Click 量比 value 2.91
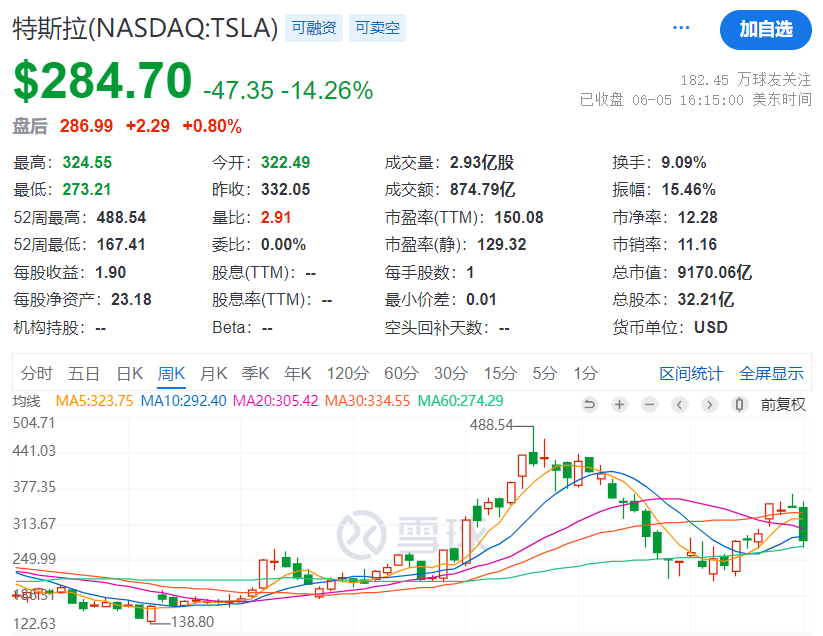 pyautogui.click(x=276, y=218)
